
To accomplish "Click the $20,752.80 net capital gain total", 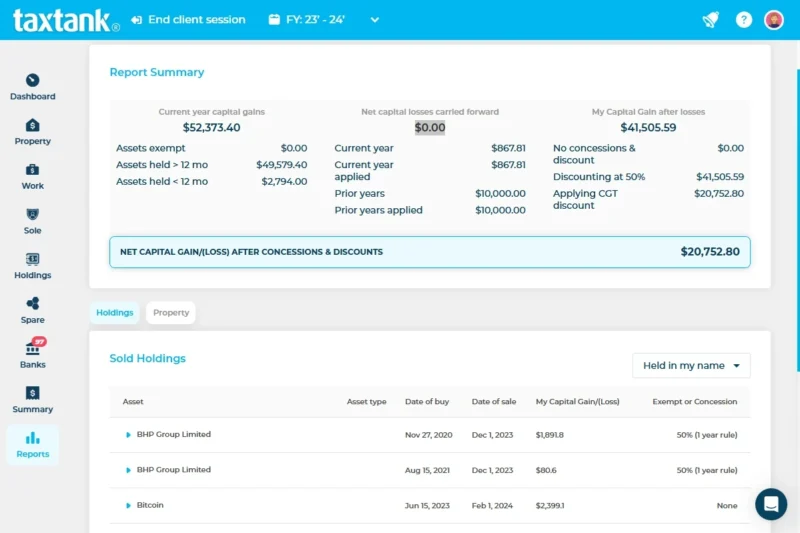I will [x=710, y=252].
